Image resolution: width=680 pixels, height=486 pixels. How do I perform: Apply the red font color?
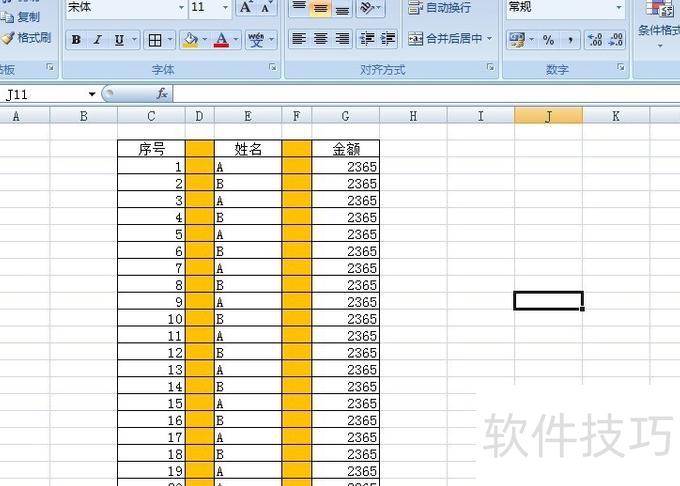(222, 40)
